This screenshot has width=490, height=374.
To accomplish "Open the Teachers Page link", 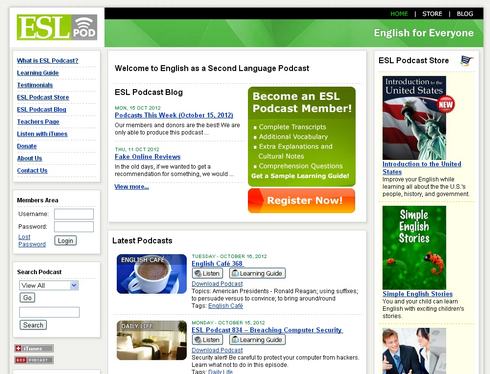I will coord(38,122).
